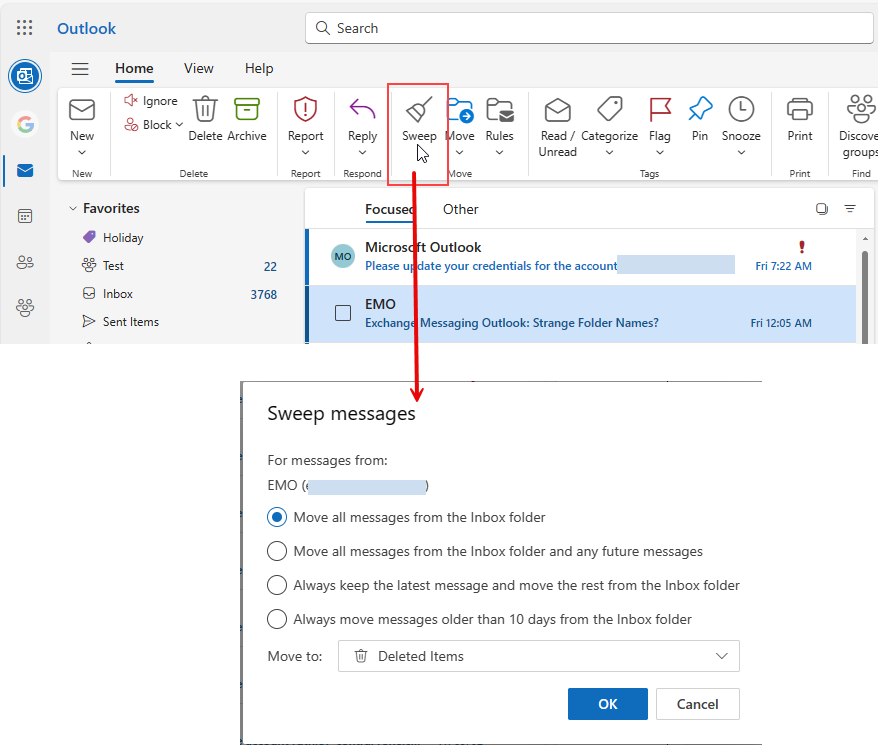The width and height of the screenshot is (878, 745).
Task: Confirm sweep with OK button
Action: tap(608, 704)
